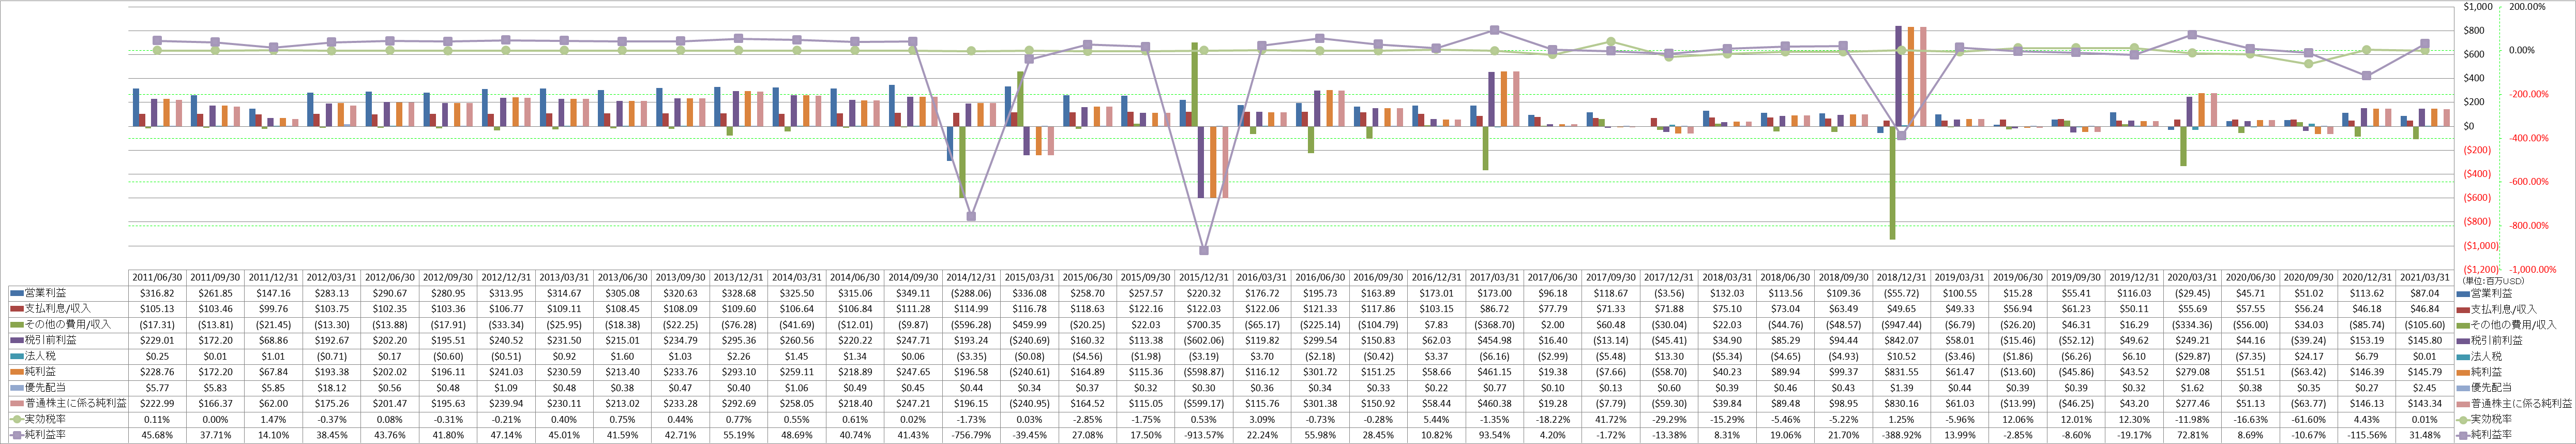The width and height of the screenshot is (2576, 444).
Task: Click the 45.68% cell
Action: [x=158, y=434]
